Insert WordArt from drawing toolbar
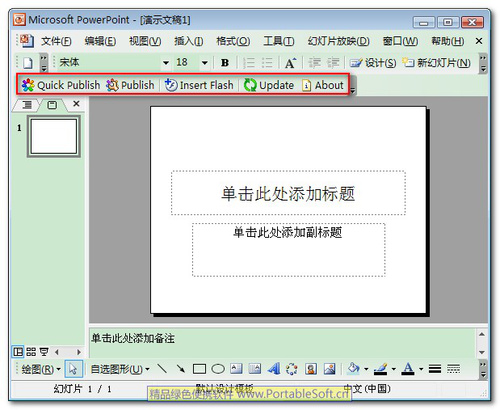Screen dimensions: 500x410 (274, 369)
